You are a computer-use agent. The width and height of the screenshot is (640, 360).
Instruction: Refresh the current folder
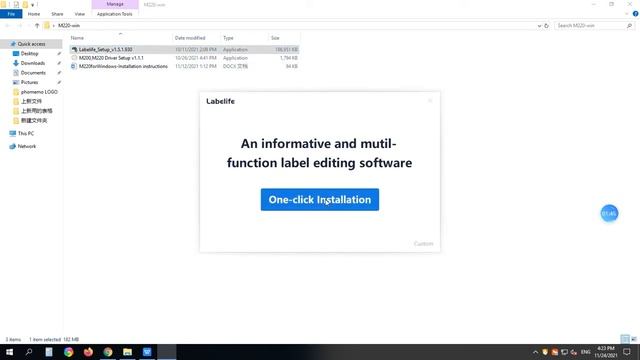(547, 26)
